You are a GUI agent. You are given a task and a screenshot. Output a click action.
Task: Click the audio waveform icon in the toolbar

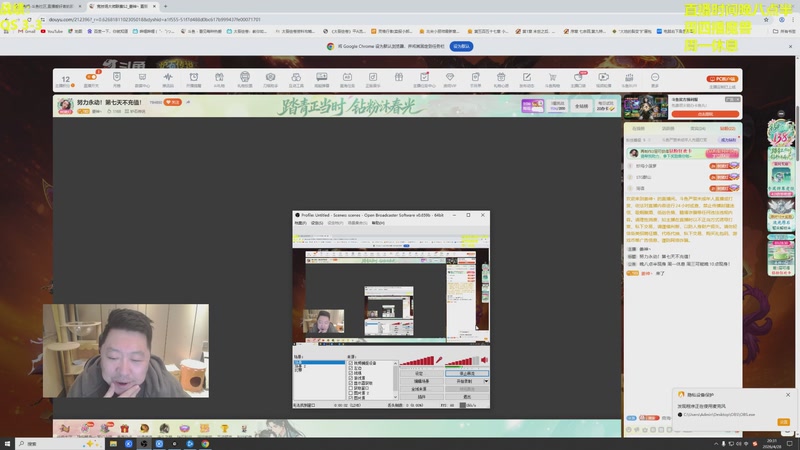pos(168,77)
